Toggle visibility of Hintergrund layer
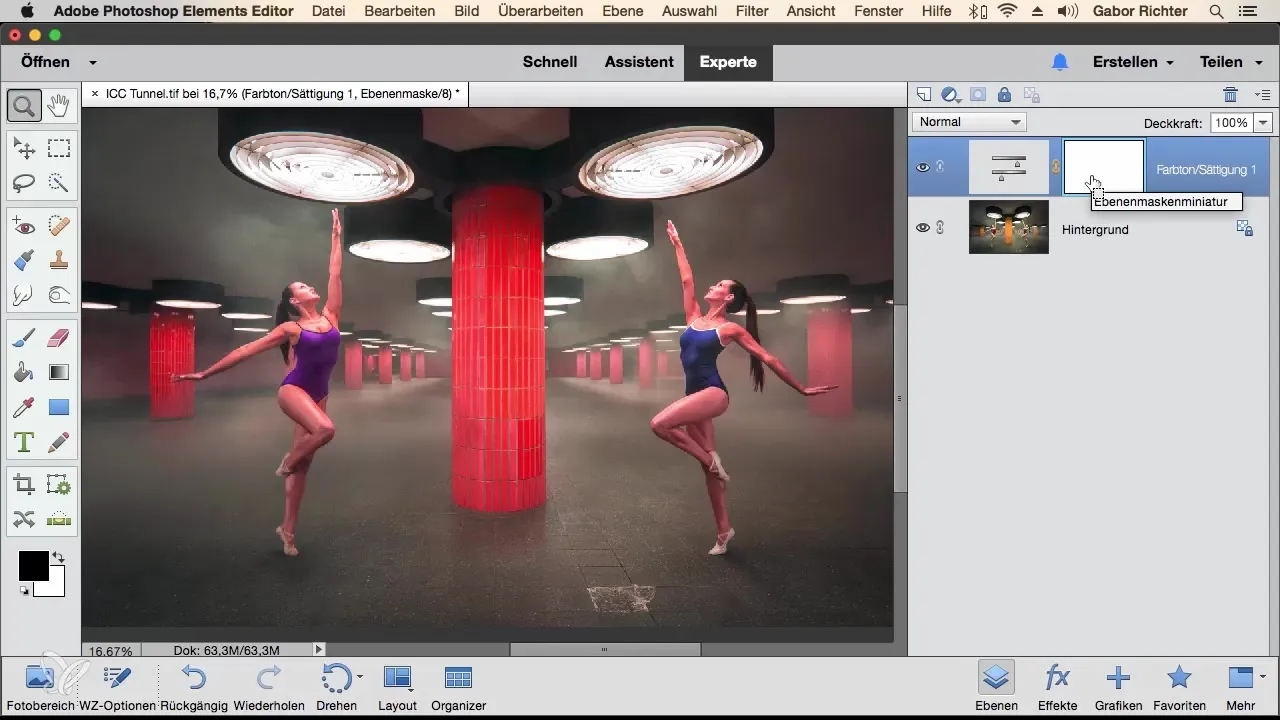The height and width of the screenshot is (720, 1280). (x=923, y=228)
